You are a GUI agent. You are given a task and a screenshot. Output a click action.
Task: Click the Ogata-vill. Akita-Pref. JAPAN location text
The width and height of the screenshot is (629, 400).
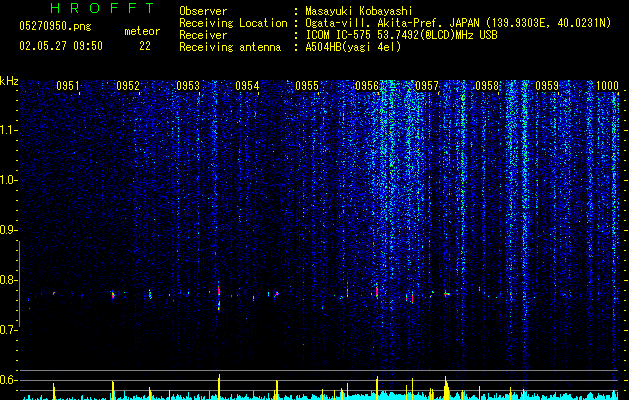[458, 24]
